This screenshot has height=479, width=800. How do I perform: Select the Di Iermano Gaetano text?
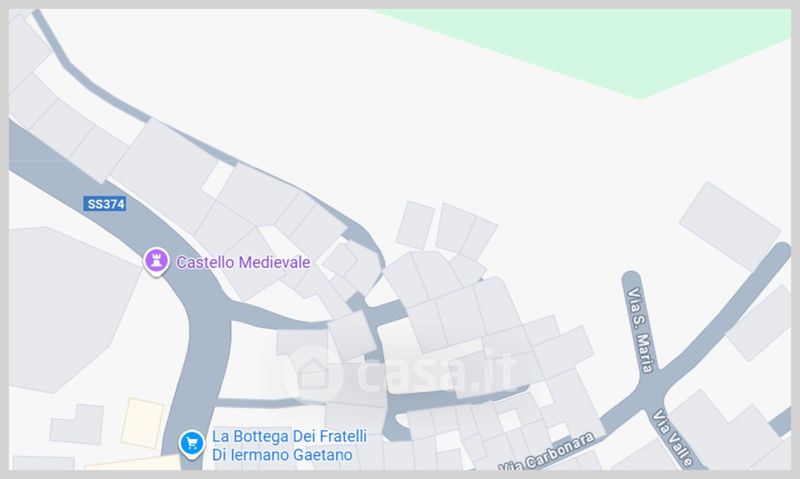(282, 455)
